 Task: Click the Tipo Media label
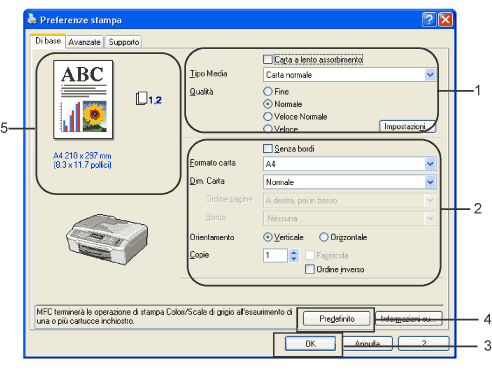point(208,74)
